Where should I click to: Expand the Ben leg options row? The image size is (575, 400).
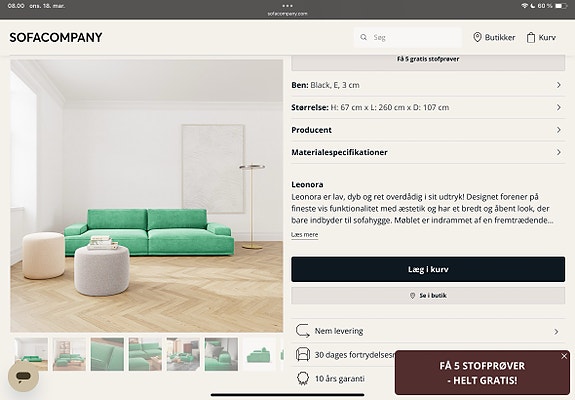428,85
